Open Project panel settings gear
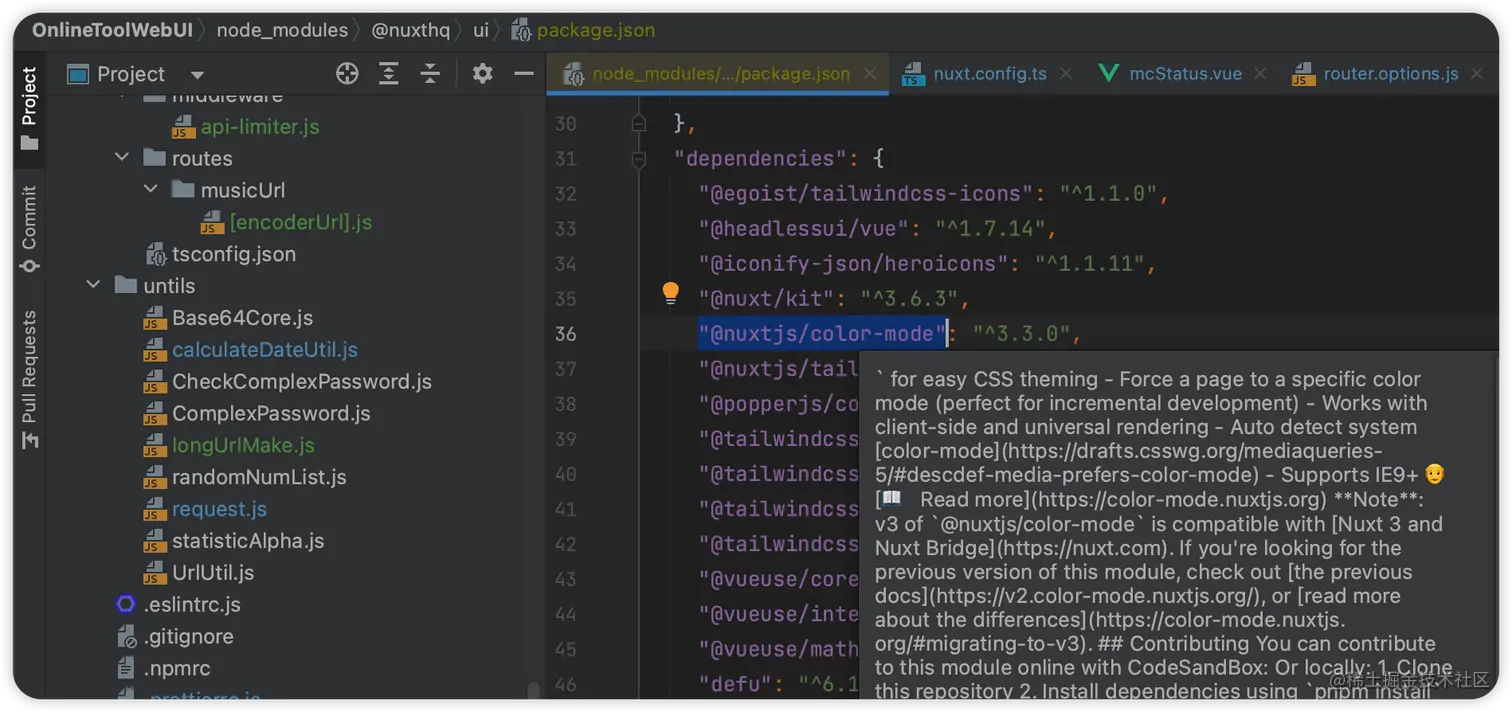The image size is (1512, 712). click(x=482, y=74)
